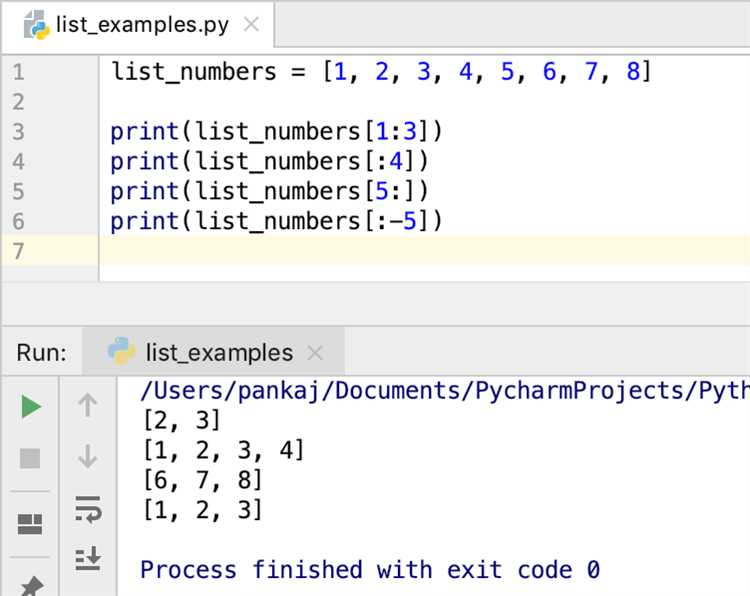750x596 pixels.
Task: Close the list_examples run tab
Action: coord(316,353)
